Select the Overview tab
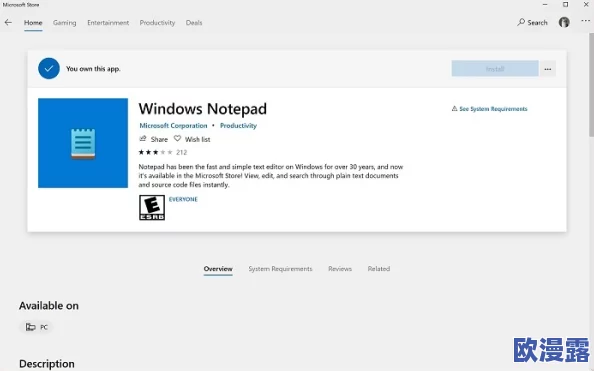594x371 pixels. pos(218,269)
